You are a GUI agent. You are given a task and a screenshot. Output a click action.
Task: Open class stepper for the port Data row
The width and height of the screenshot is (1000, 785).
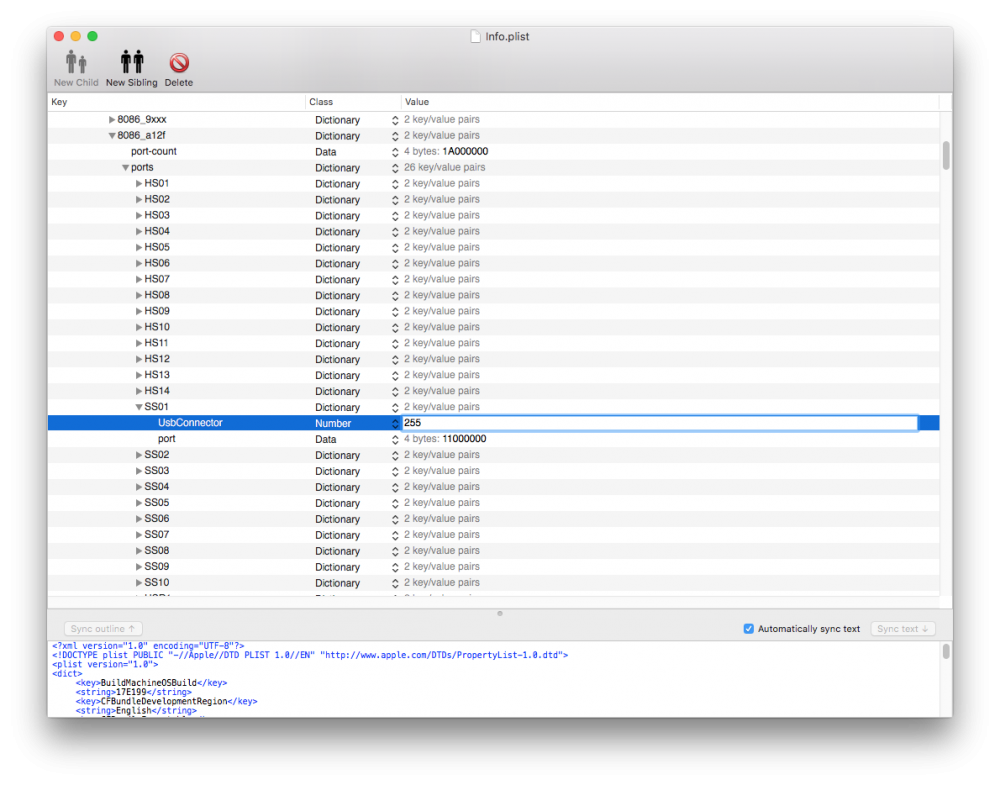[395, 439]
